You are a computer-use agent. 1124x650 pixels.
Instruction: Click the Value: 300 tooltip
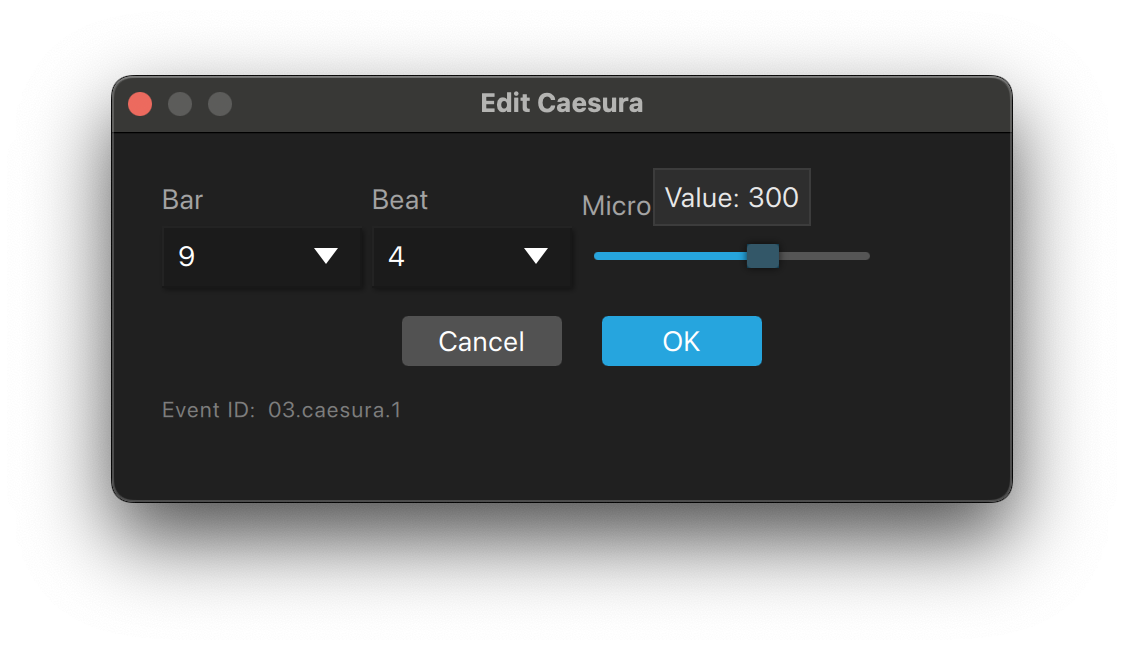[x=732, y=197]
